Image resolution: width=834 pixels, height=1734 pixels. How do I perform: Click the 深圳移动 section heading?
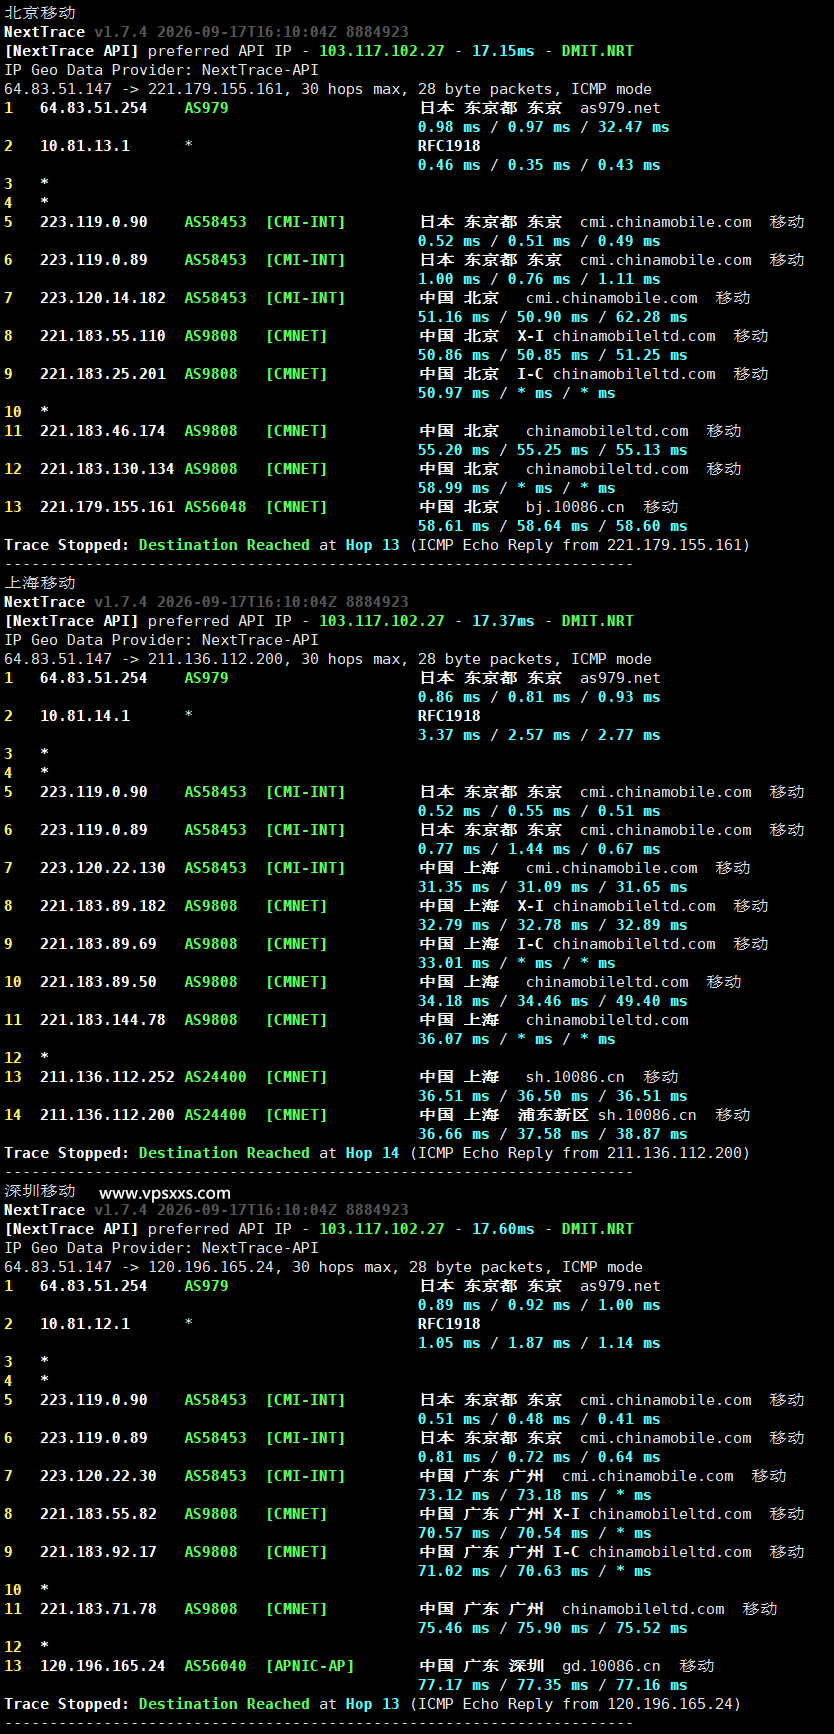coord(40,1191)
